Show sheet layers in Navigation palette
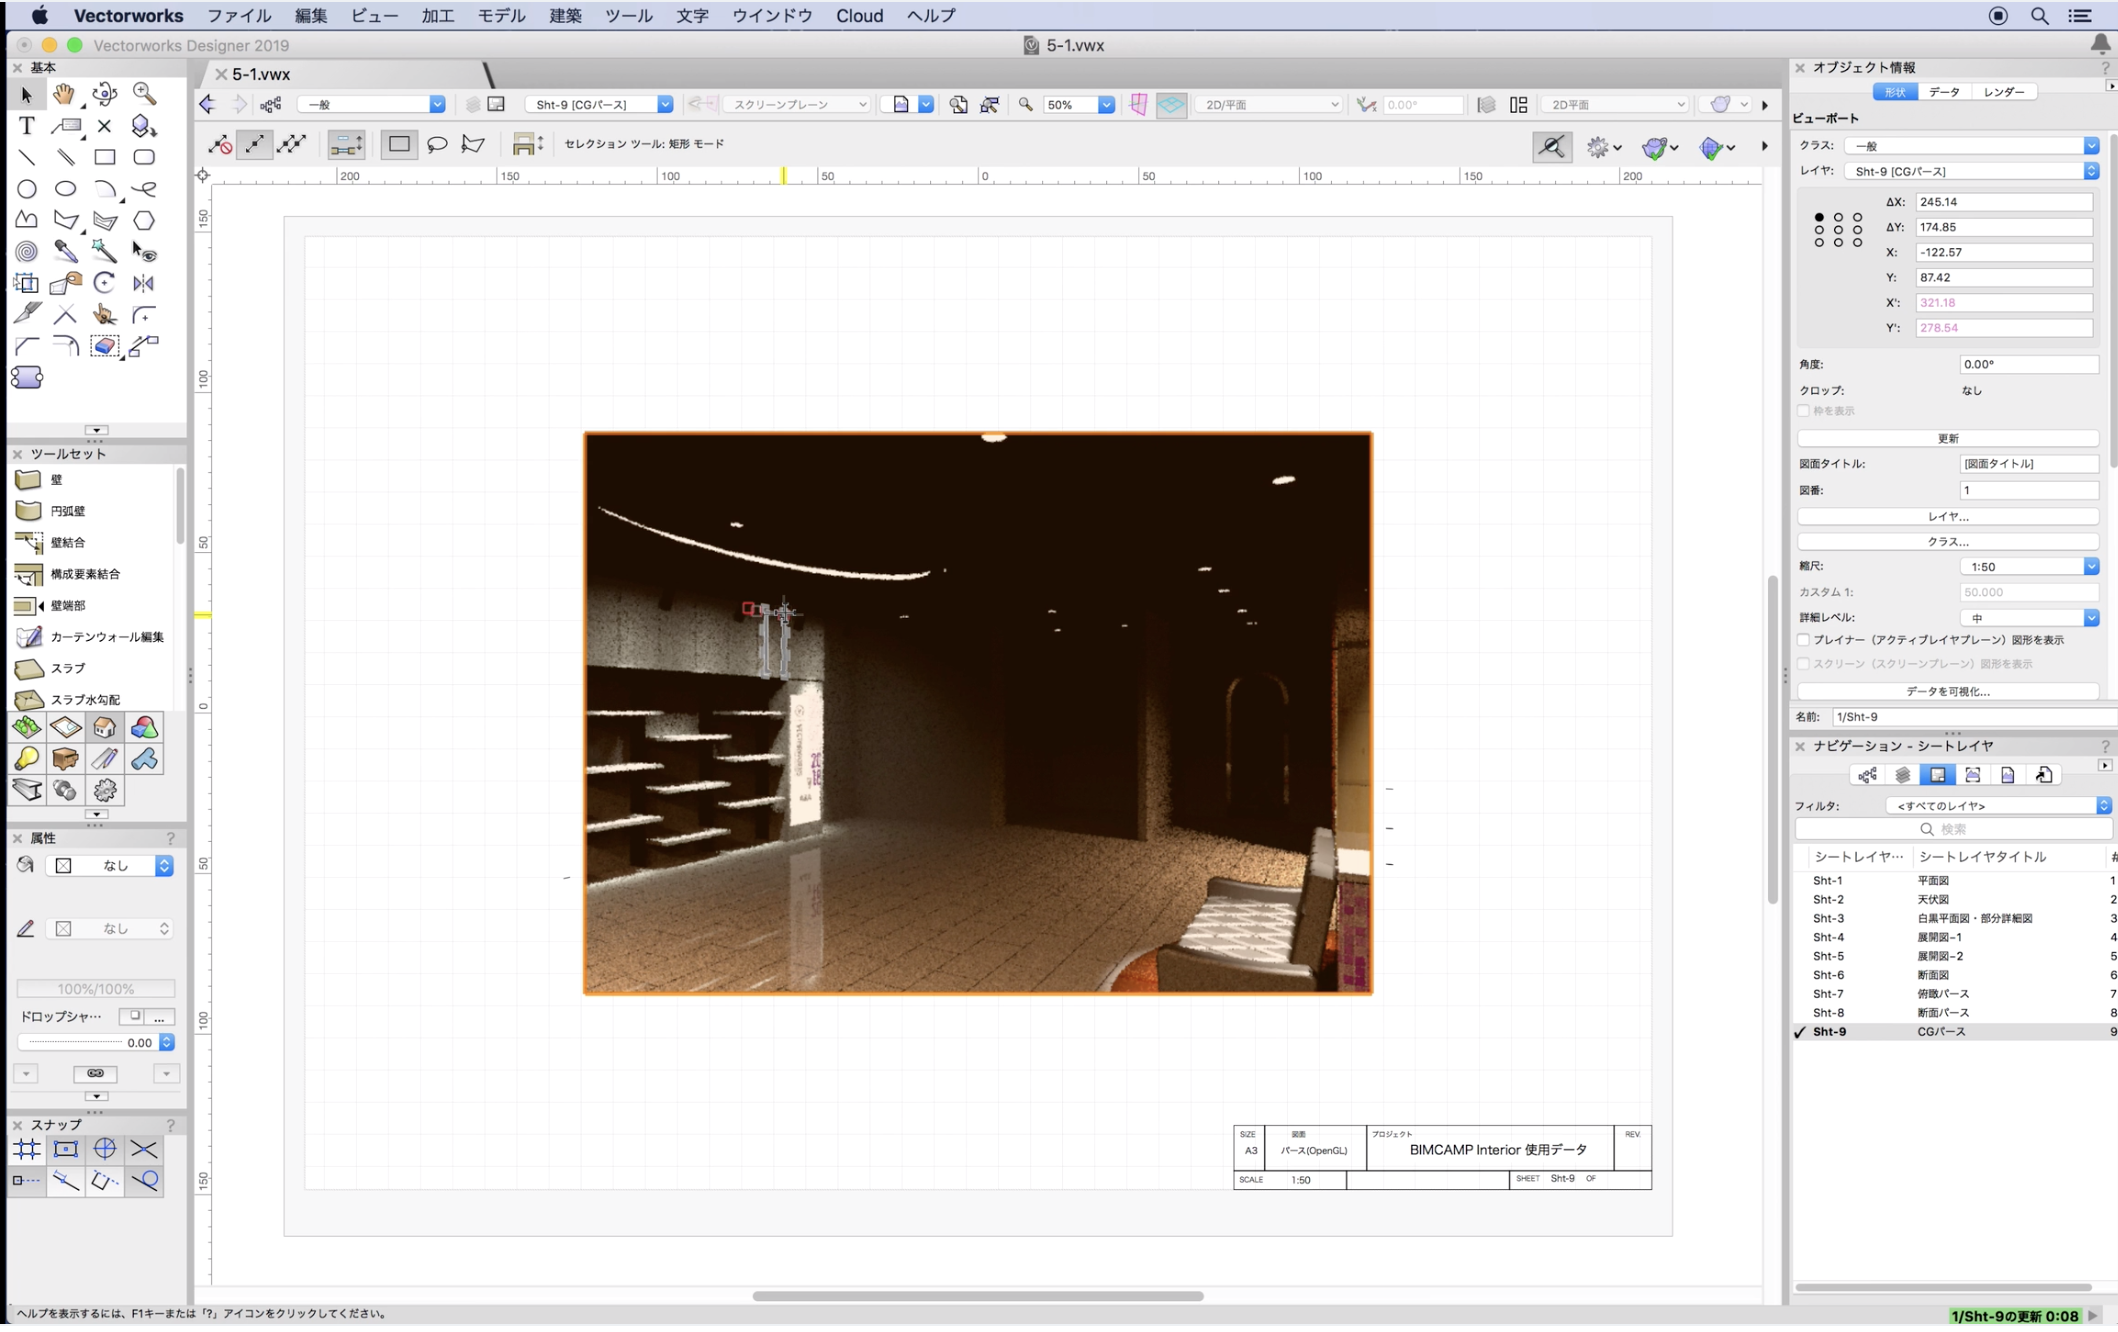The width and height of the screenshot is (2118, 1332). (x=1937, y=776)
